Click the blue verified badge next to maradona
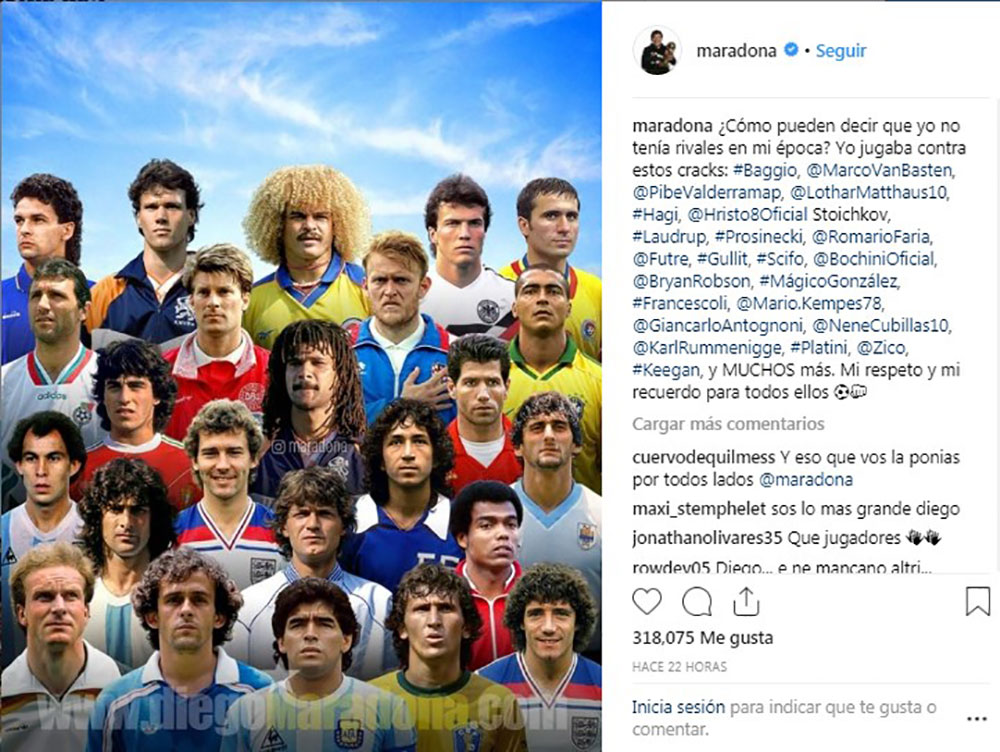This screenshot has height=752, width=1000. 791,50
